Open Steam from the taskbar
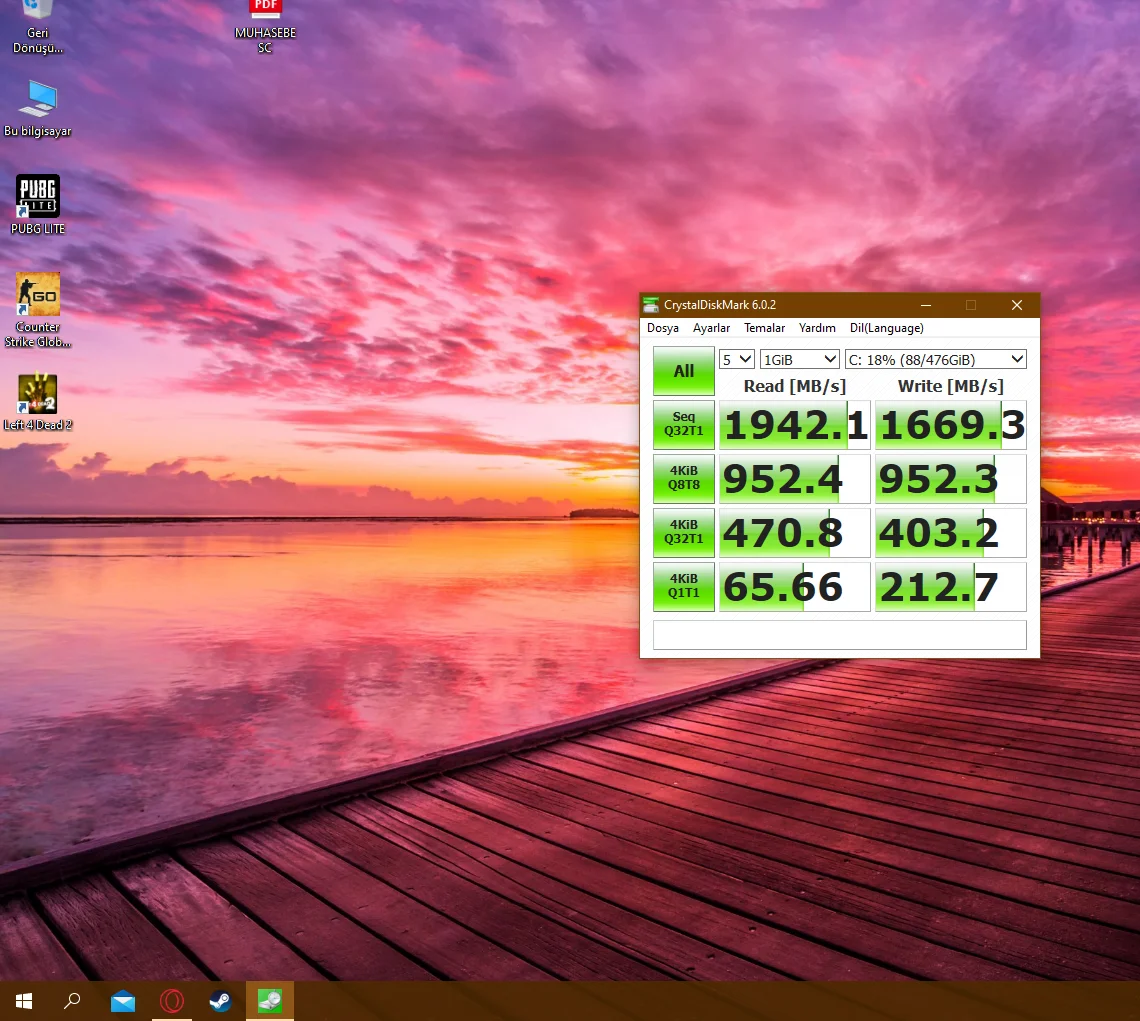Image resolution: width=1140 pixels, height=1021 pixels. pyautogui.click(x=220, y=1001)
